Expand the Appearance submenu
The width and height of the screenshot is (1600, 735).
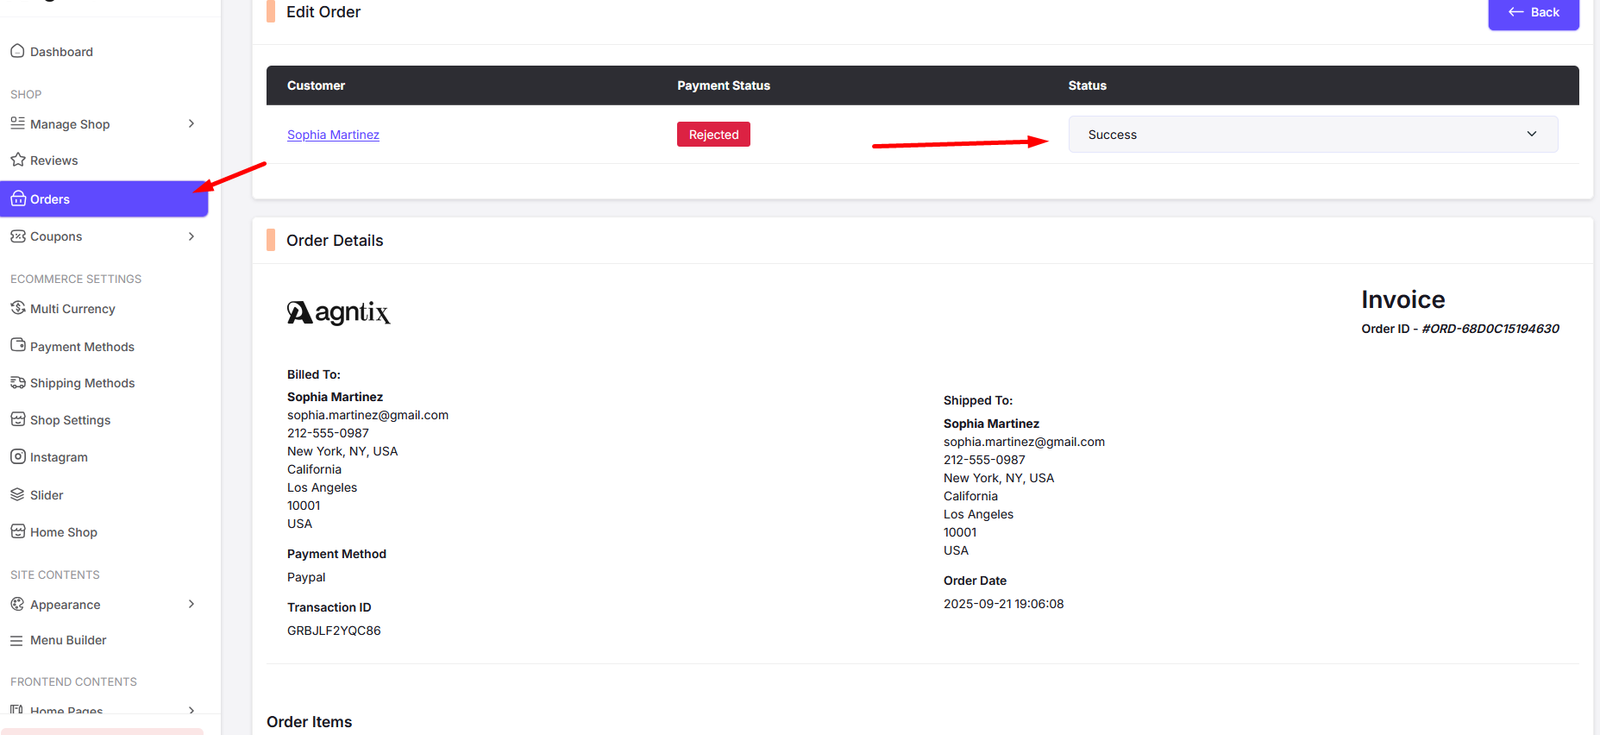[x=191, y=604]
